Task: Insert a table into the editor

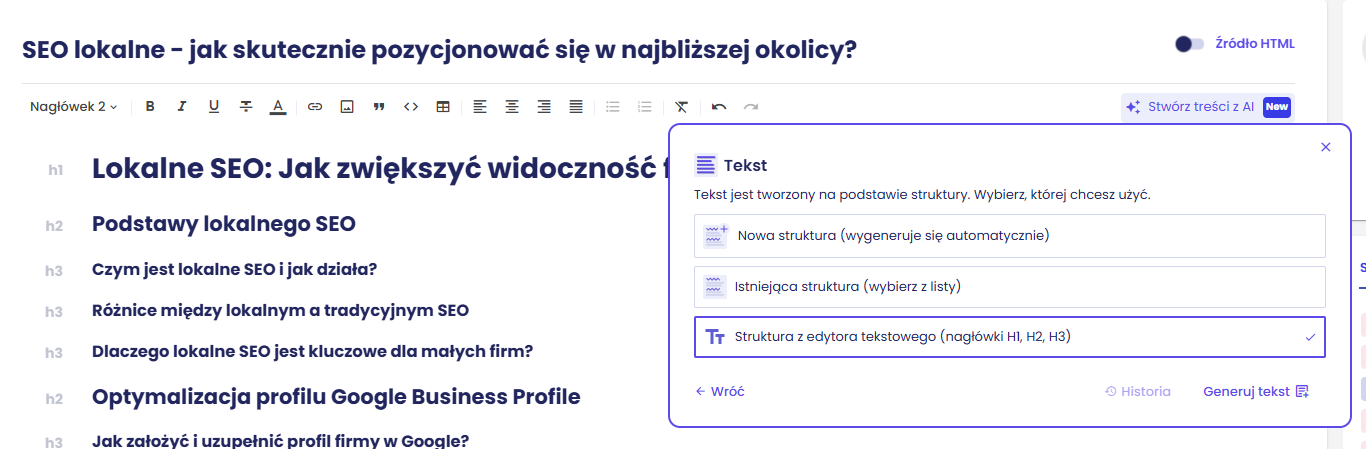Action: point(443,106)
